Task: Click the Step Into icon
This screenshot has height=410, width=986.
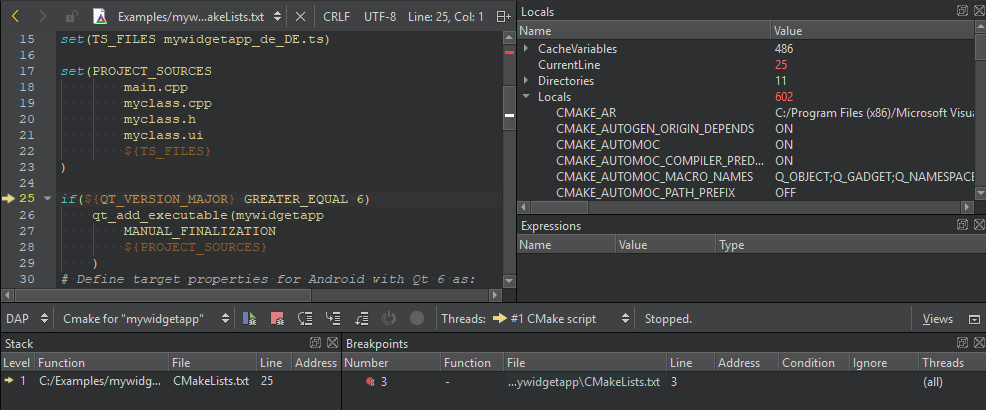Action: pyautogui.click(x=333, y=319)
